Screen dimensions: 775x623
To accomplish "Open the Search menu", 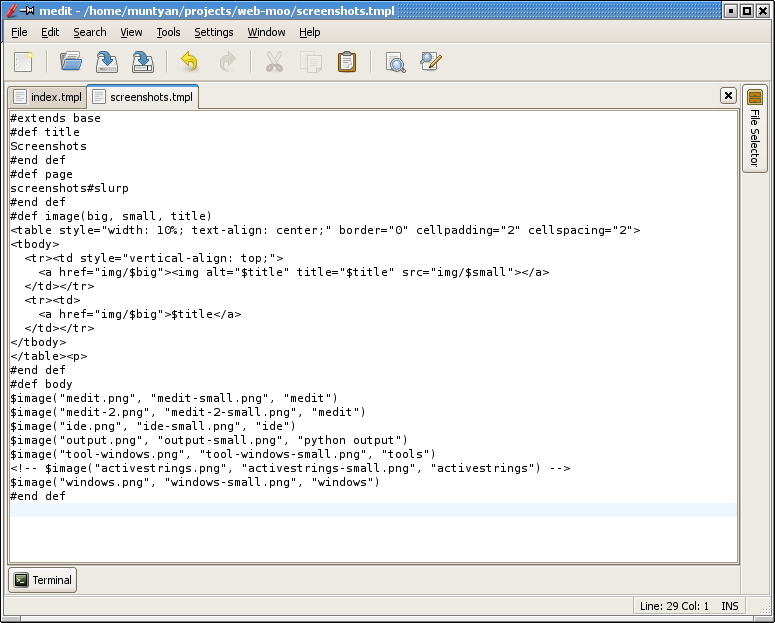I will [89, 32].
